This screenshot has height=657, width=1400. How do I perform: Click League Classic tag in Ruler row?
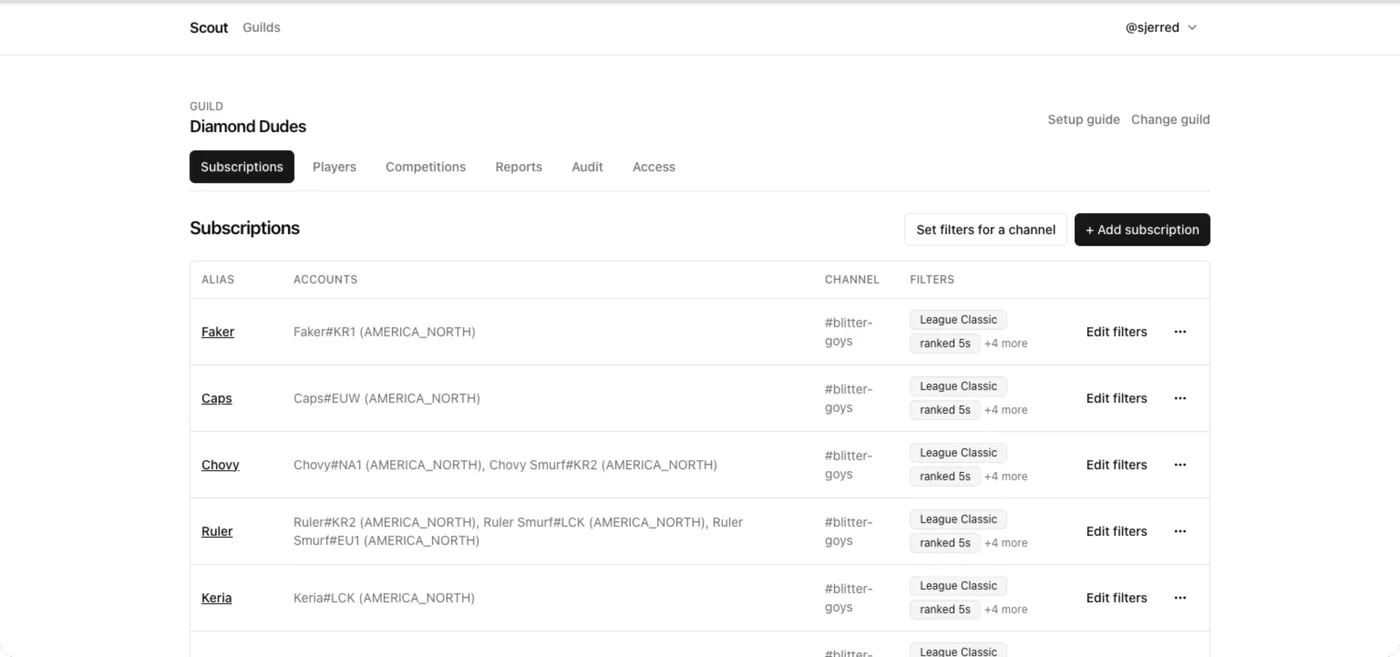click(x=958, y=519)
